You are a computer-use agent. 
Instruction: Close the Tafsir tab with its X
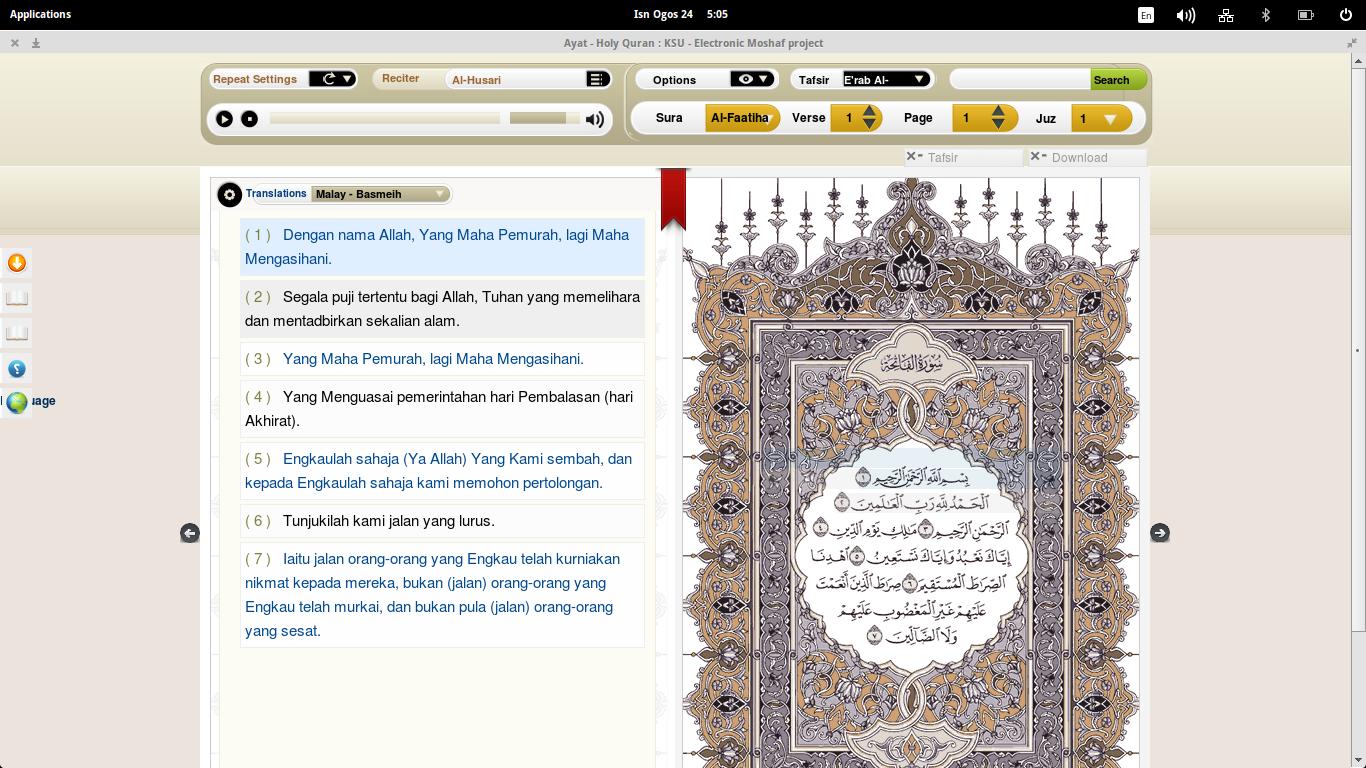click(x=912, y=156)
